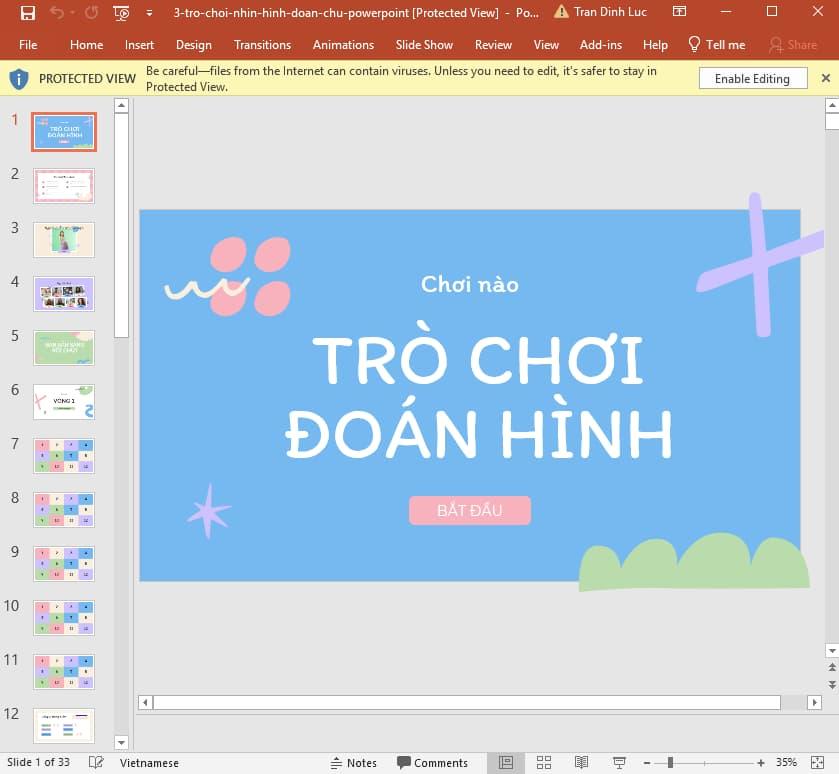Switch to Slide Sorter view in status bar

point(544,762)
